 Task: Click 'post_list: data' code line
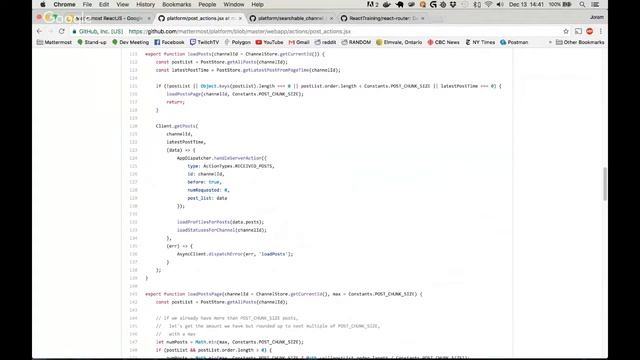[x=207, y=198]
